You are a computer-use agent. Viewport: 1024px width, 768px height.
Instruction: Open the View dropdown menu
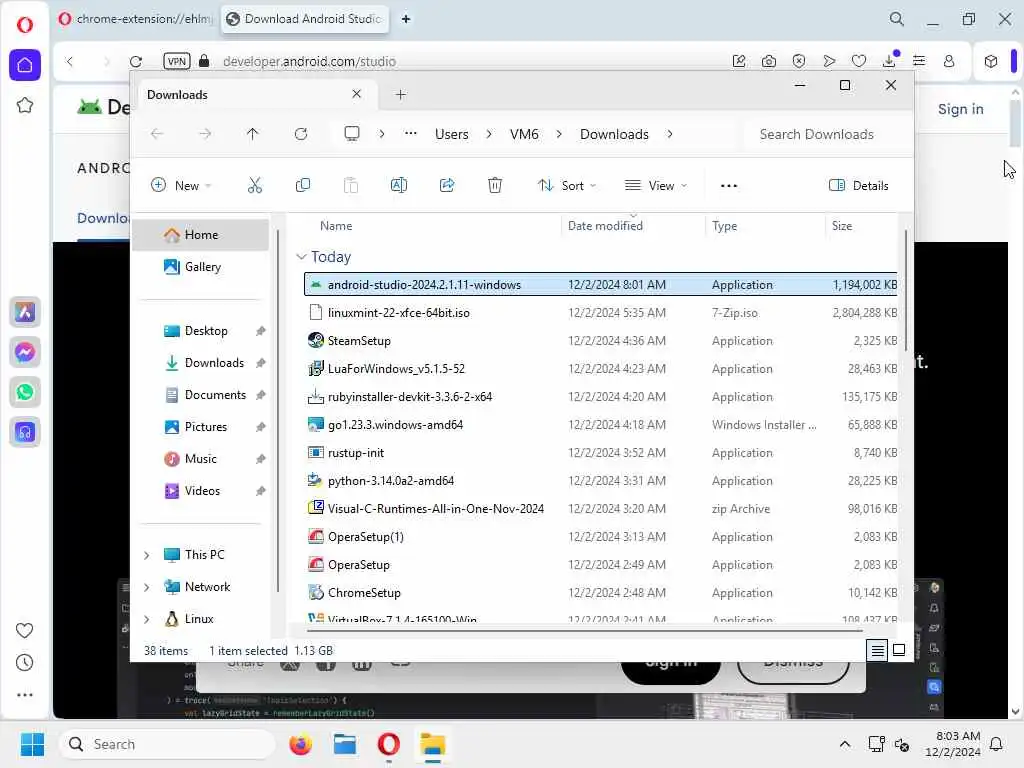(656, 185)
